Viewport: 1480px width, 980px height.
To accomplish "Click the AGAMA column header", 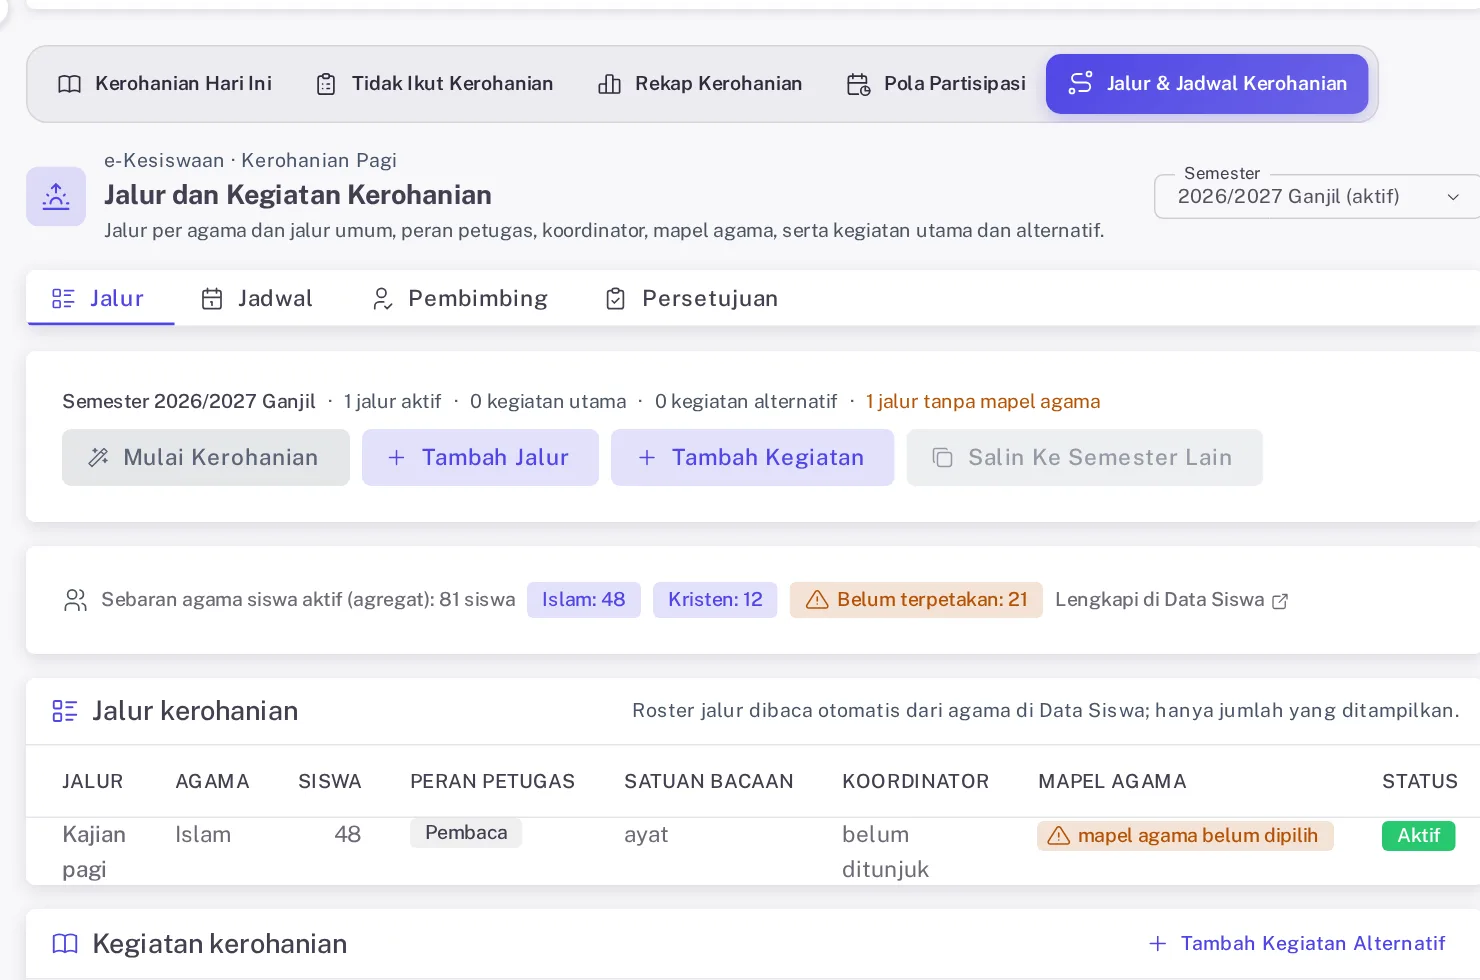I will (212, 782).
